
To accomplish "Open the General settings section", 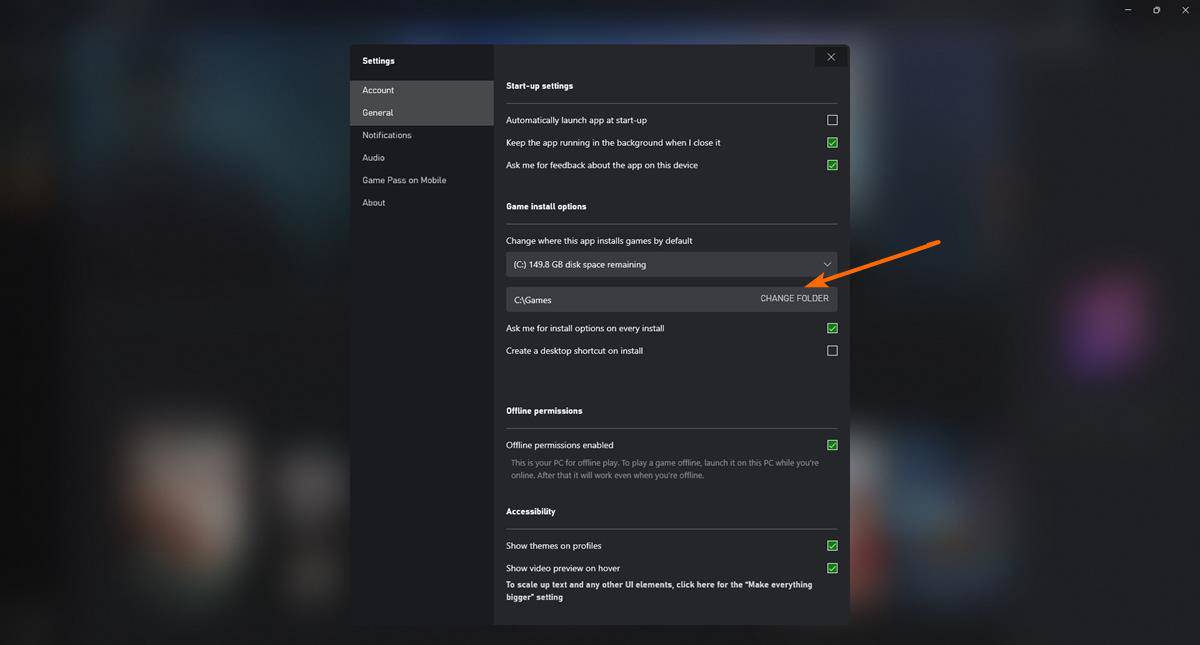I will 377,112.
